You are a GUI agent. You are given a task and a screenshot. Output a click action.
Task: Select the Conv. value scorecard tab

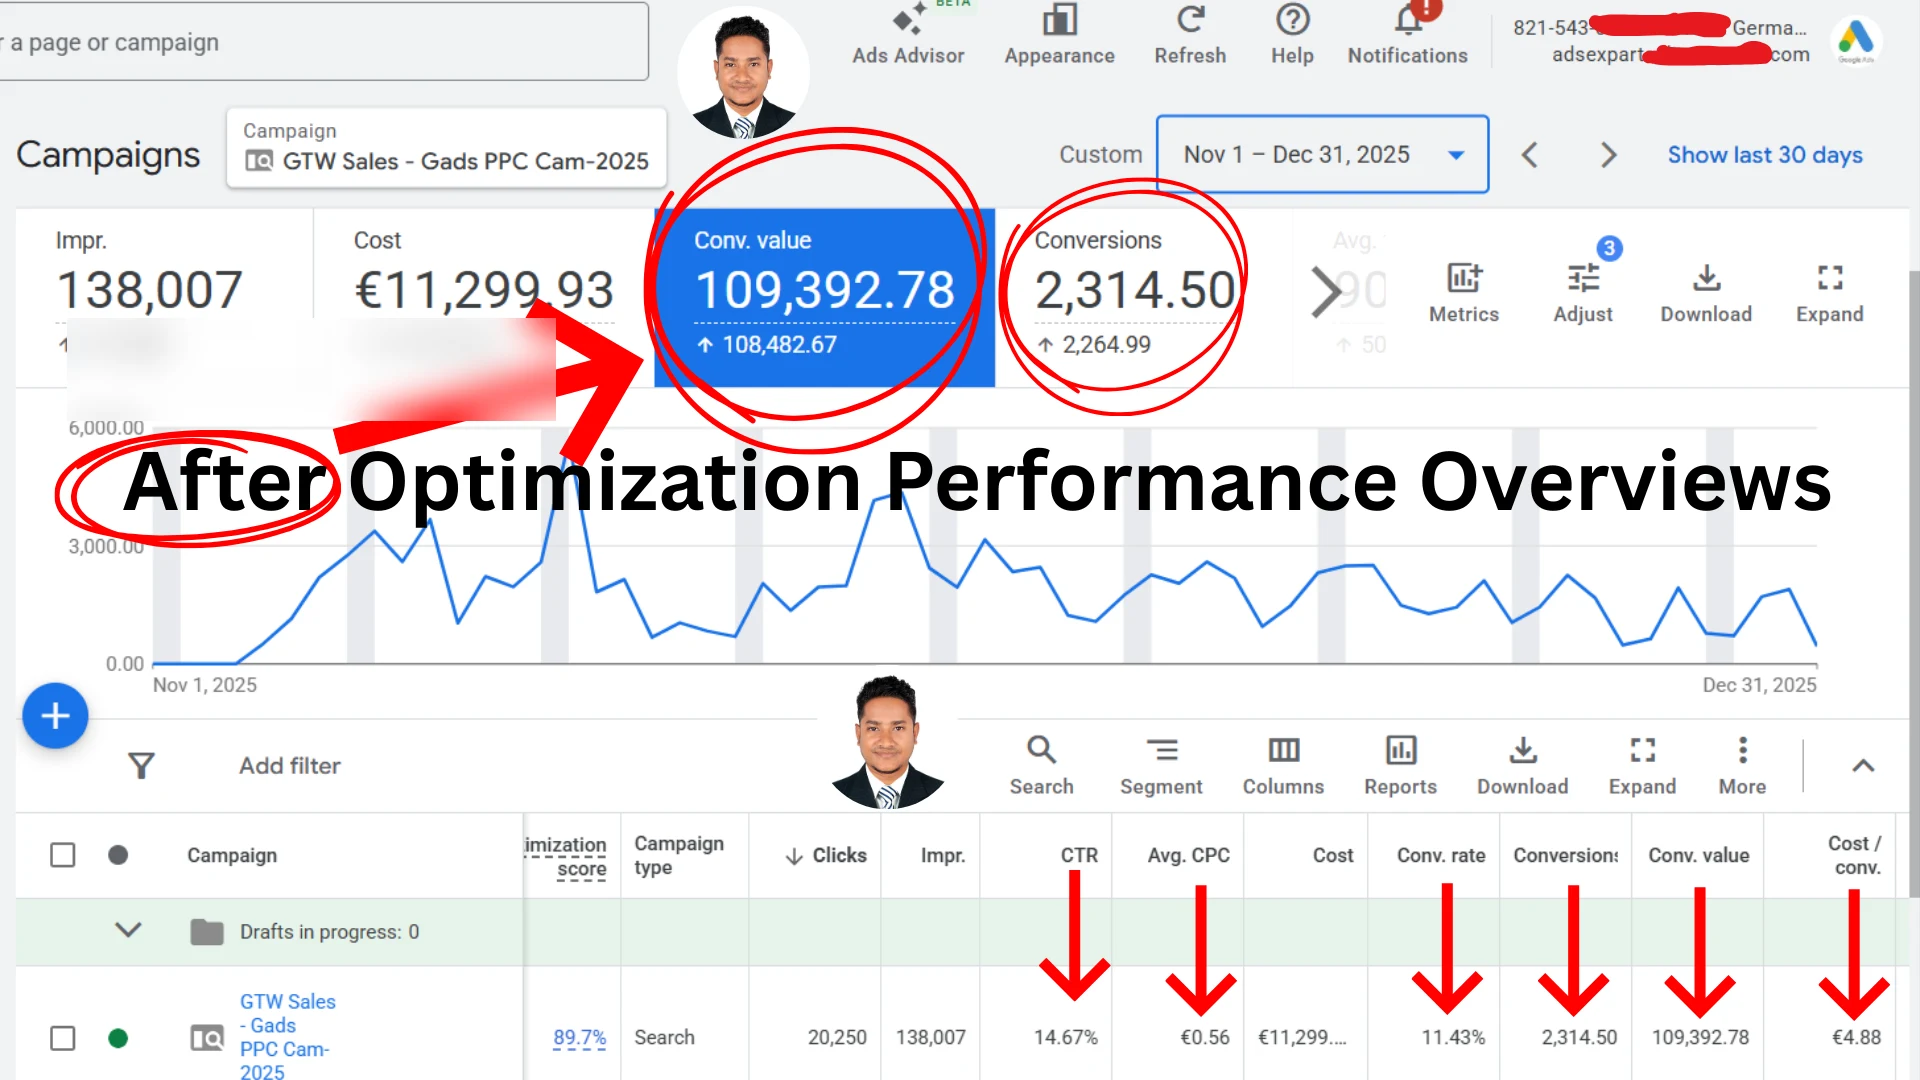(824, 297)
